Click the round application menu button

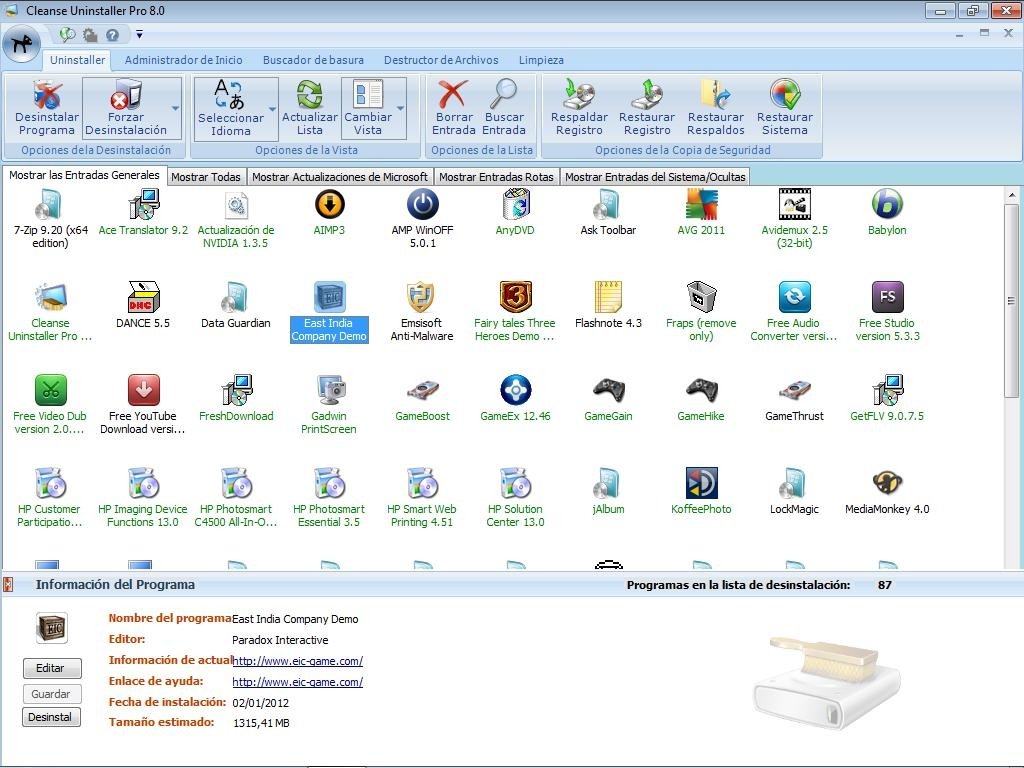(22, 44)
